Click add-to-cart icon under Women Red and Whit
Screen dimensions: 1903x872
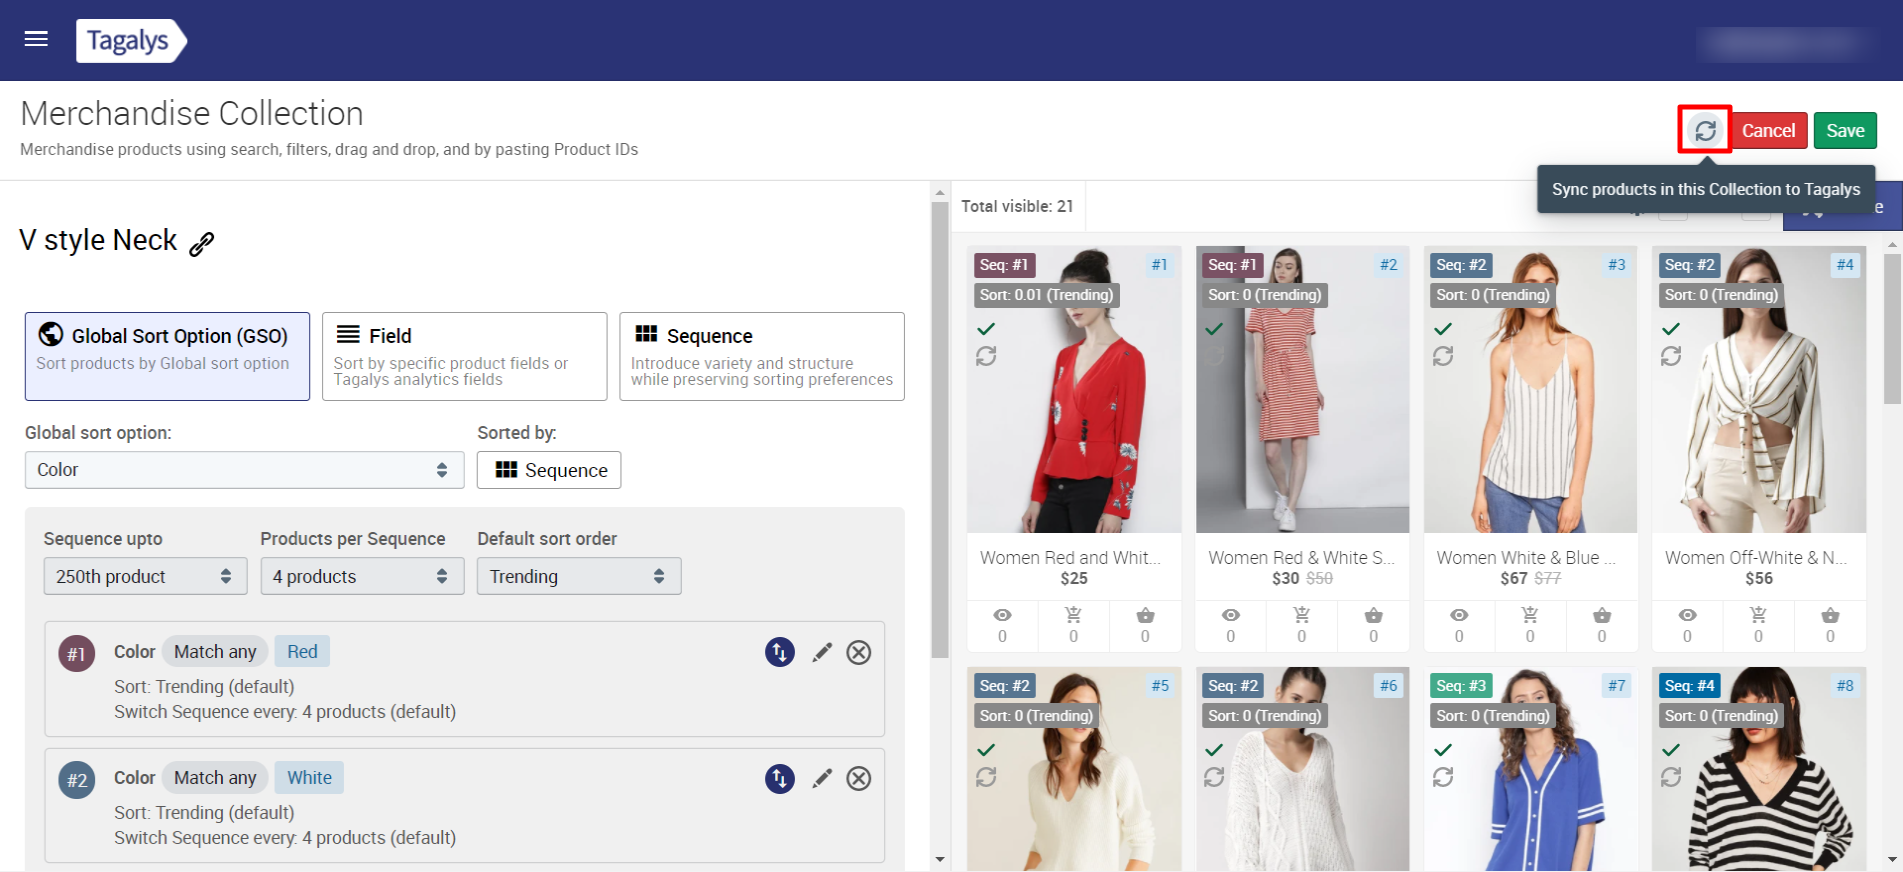click(x=1074, y=615)
